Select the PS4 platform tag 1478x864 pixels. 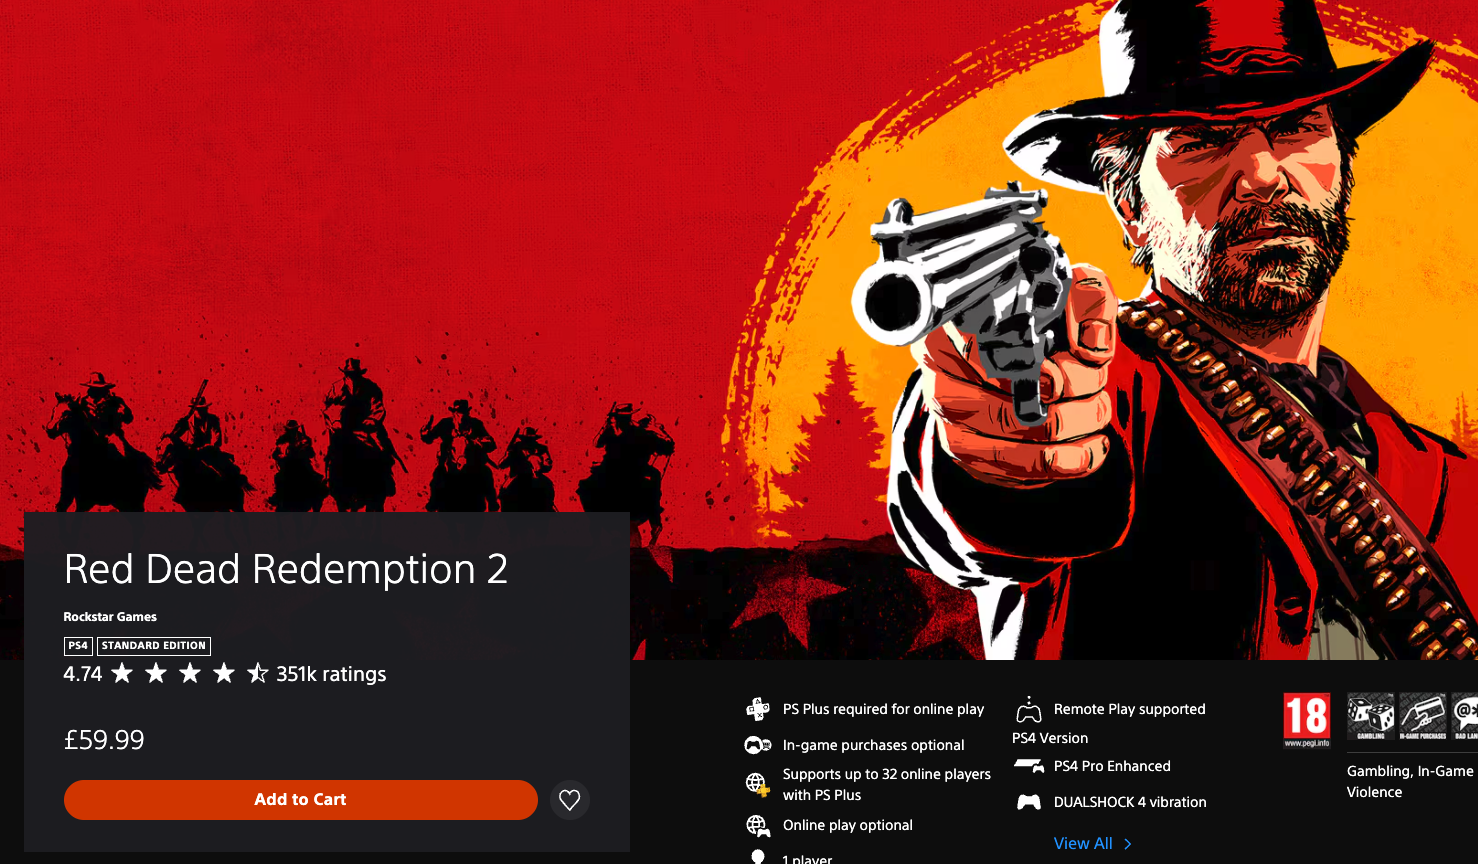78,646
